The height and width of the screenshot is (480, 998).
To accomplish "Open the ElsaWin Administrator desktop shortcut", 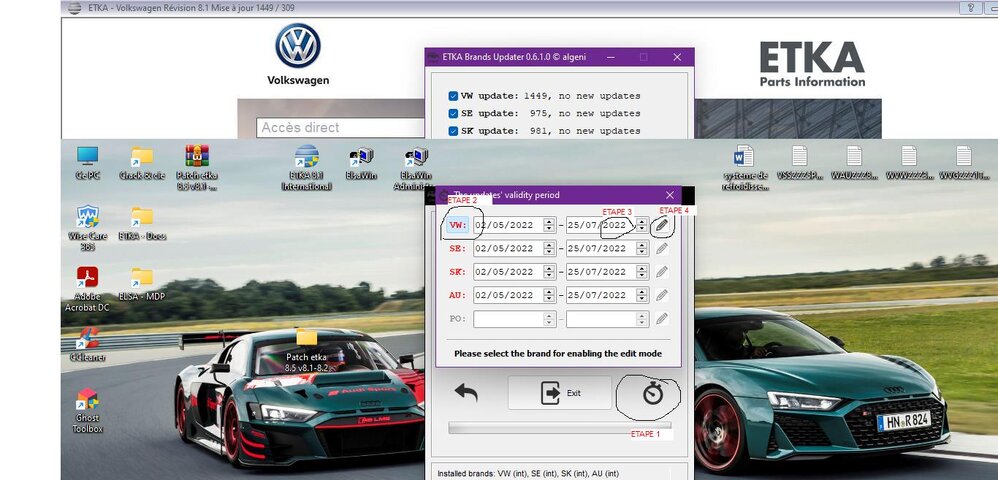I will click(416, 168).
